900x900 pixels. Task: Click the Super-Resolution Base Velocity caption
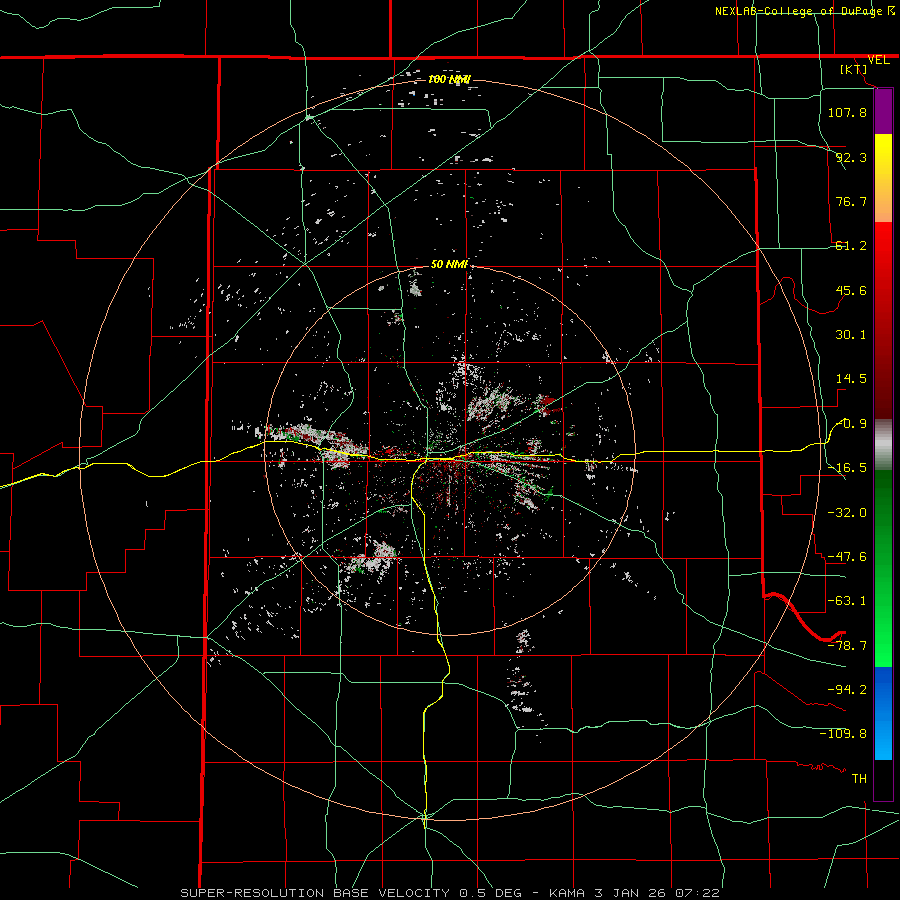coord(449,893)
